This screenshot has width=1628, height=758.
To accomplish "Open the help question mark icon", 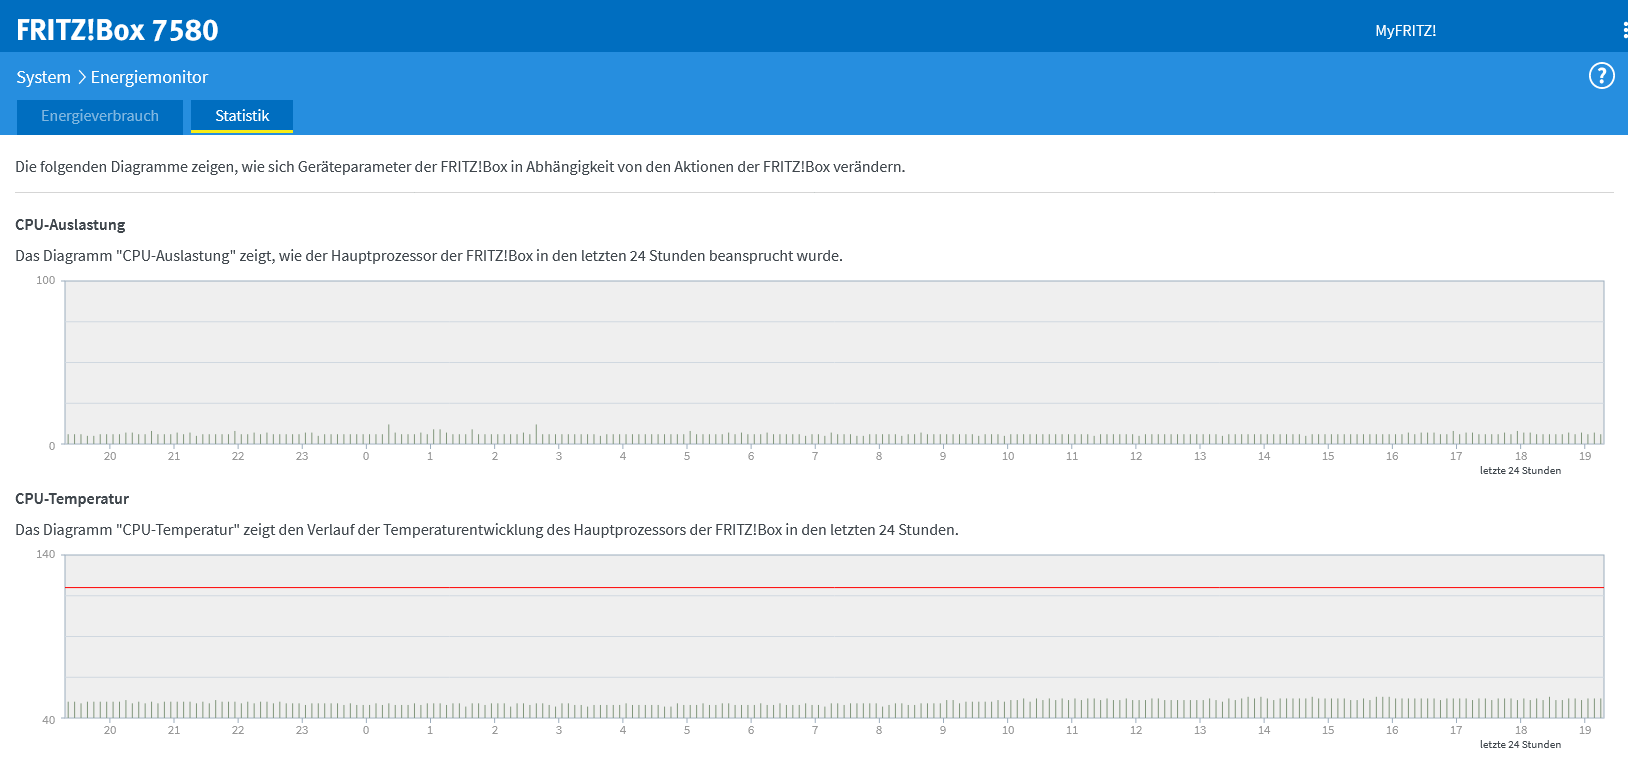I will 1601,76.
